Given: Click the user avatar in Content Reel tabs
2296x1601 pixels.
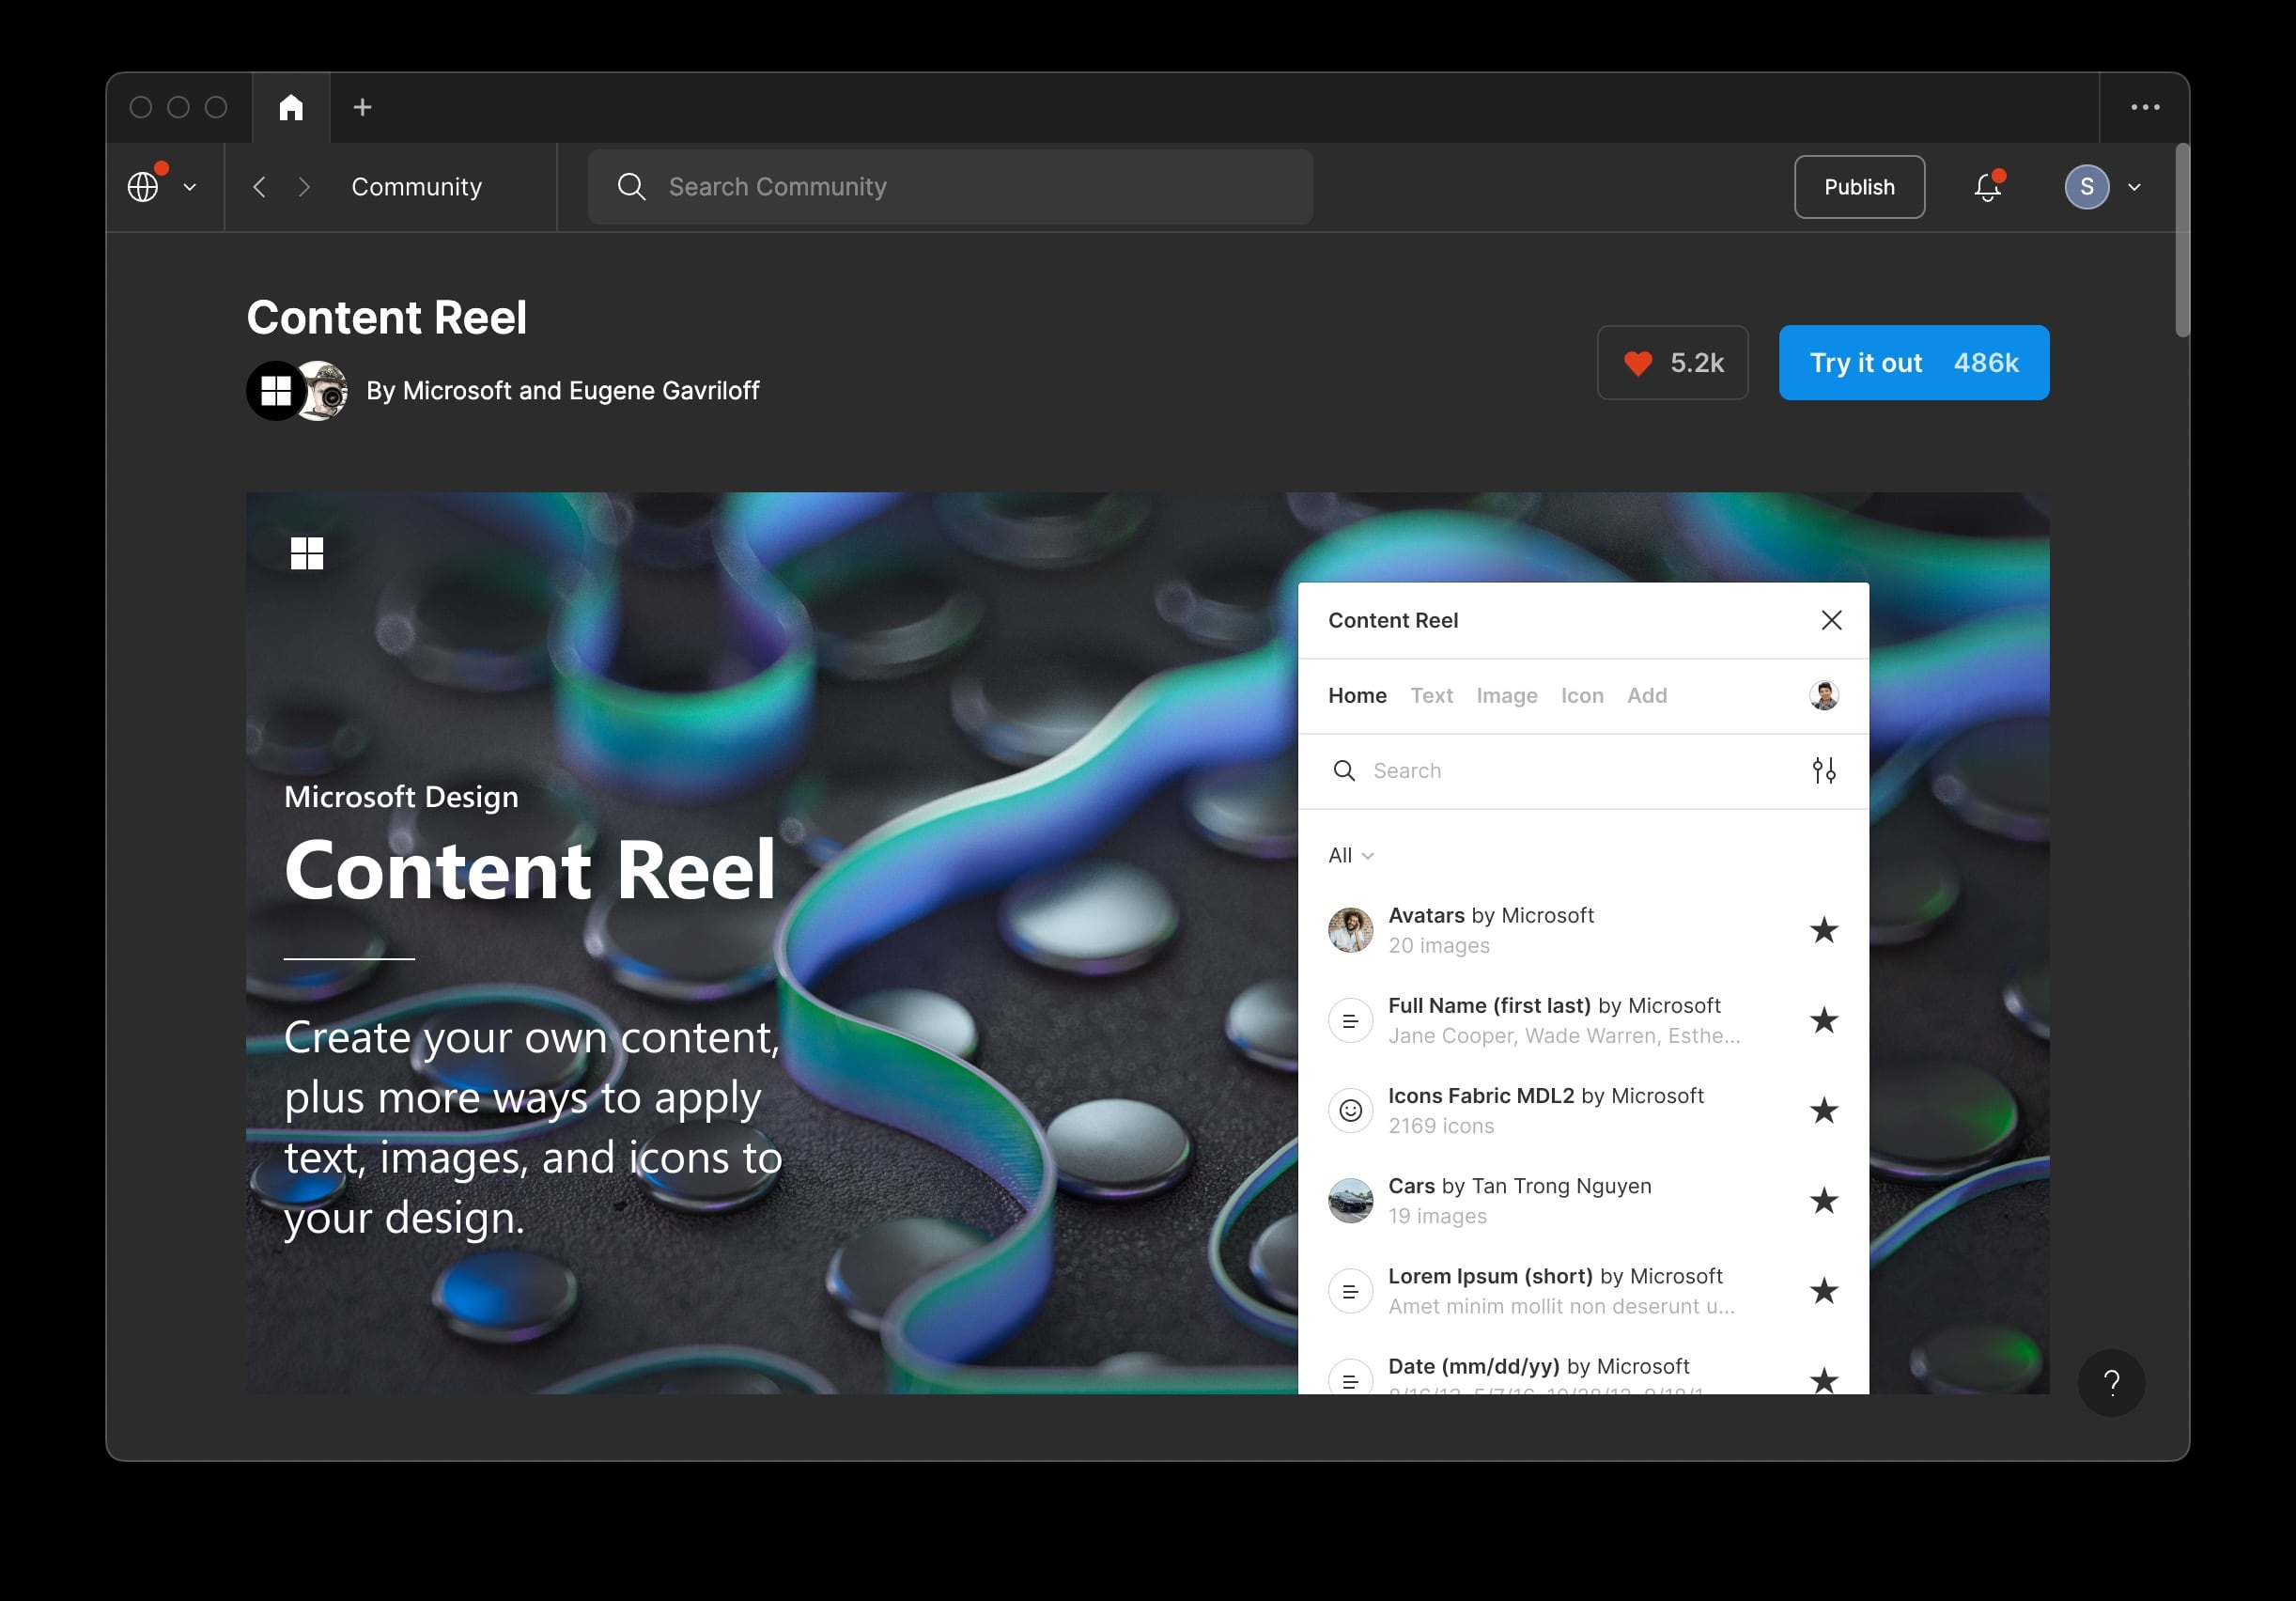Looking at the screenshot, I should [x=1823, y=696].
